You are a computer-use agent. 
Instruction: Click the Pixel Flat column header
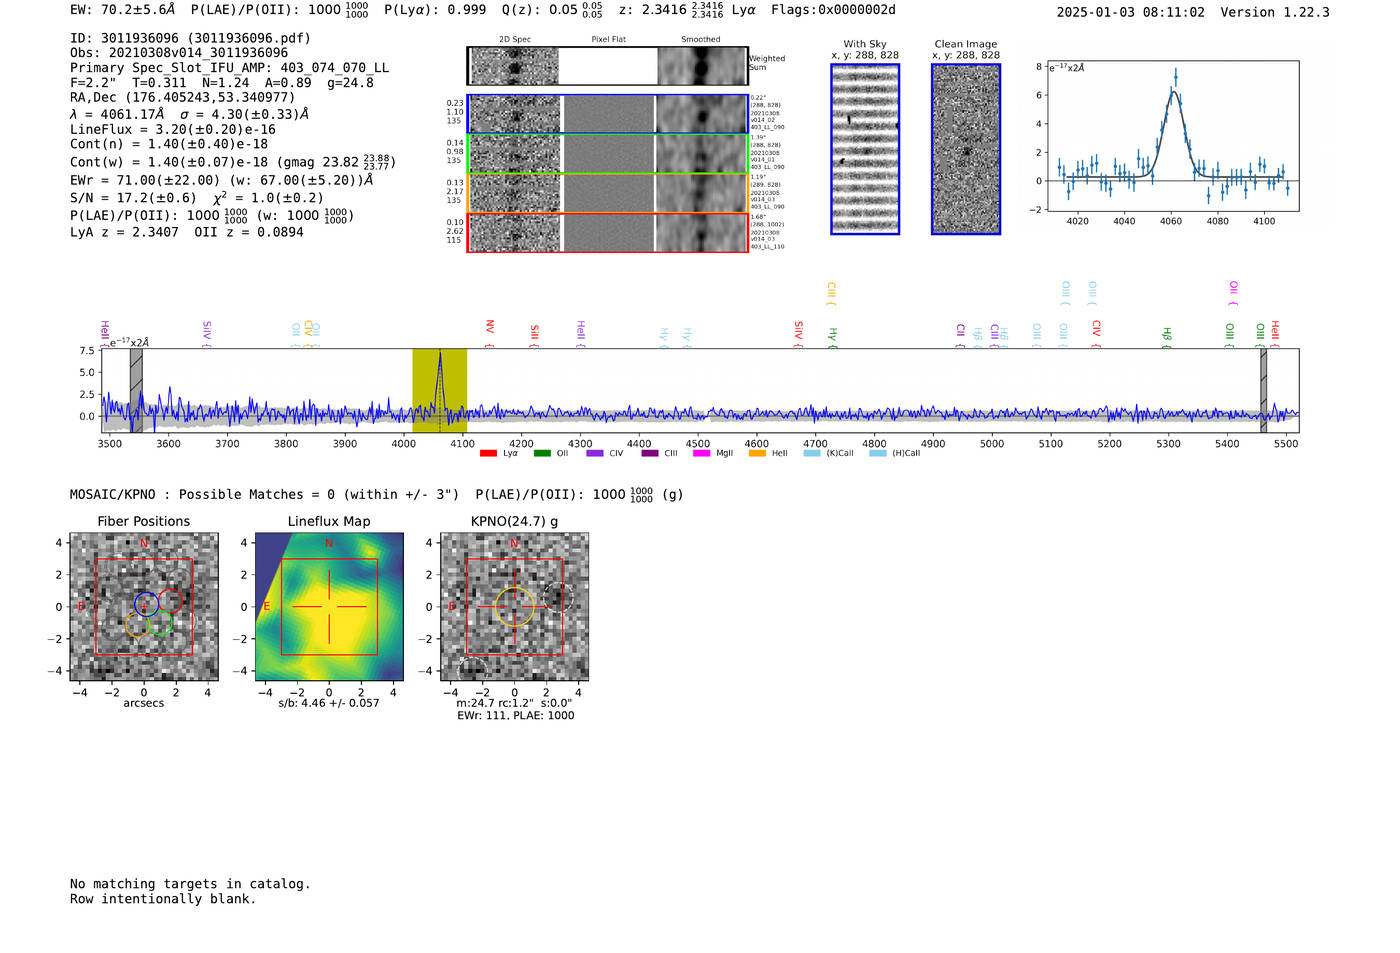point(609,40)
